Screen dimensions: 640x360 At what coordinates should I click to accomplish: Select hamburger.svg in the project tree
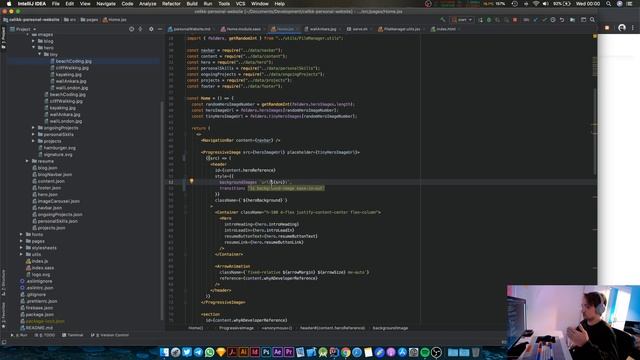point(59,148)
